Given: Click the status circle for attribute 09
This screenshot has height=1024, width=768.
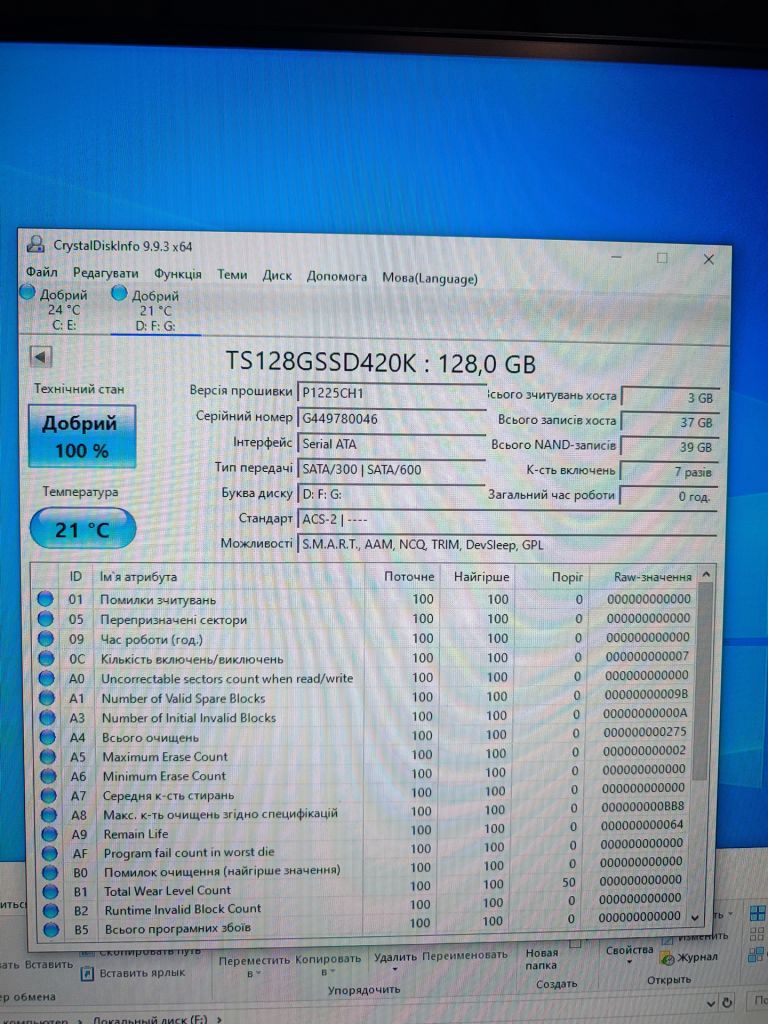Looking at the screenshot, I should click(46, 638).
